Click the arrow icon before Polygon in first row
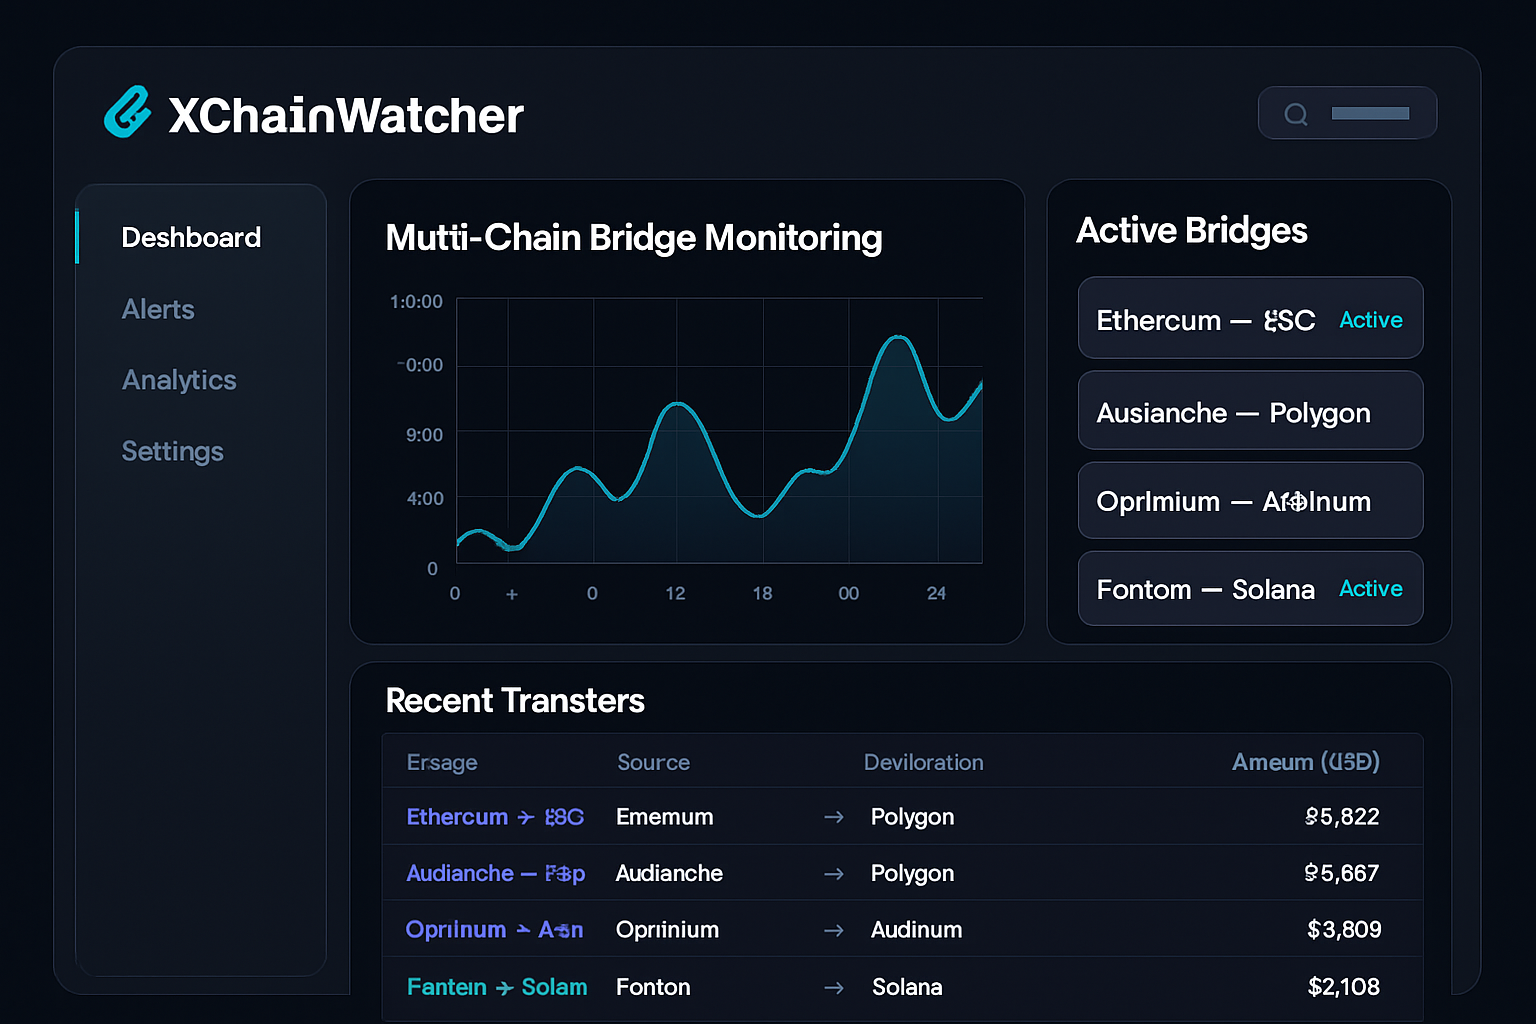Image resolution: width=1536 pixels, height=1024 pixels. click(x=833, y=818)
